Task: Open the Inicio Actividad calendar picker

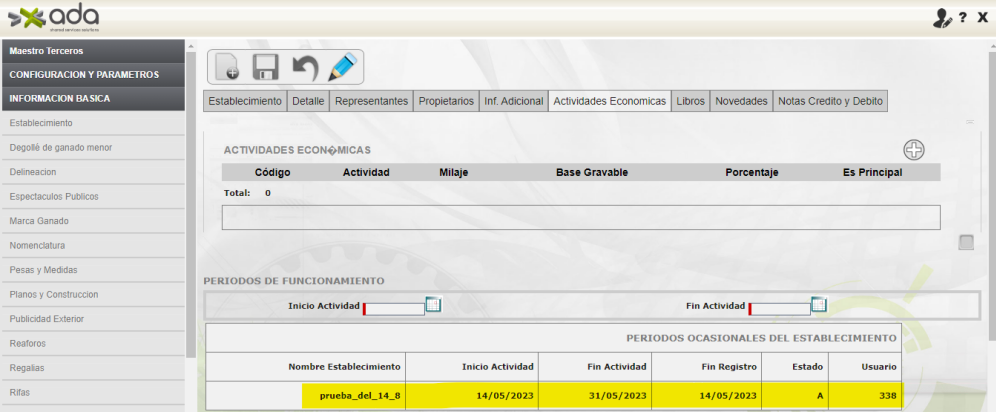Action: (x=433, y=305)
